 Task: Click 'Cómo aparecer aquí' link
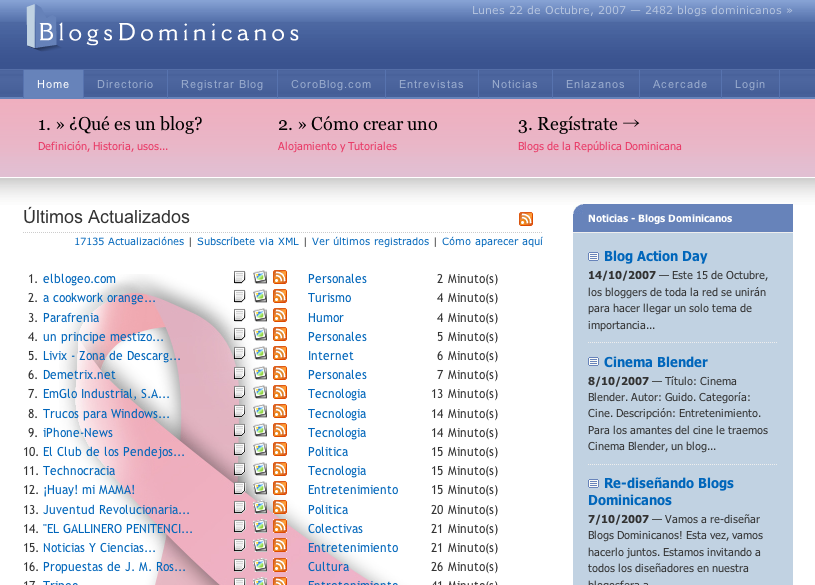point(492,241)
